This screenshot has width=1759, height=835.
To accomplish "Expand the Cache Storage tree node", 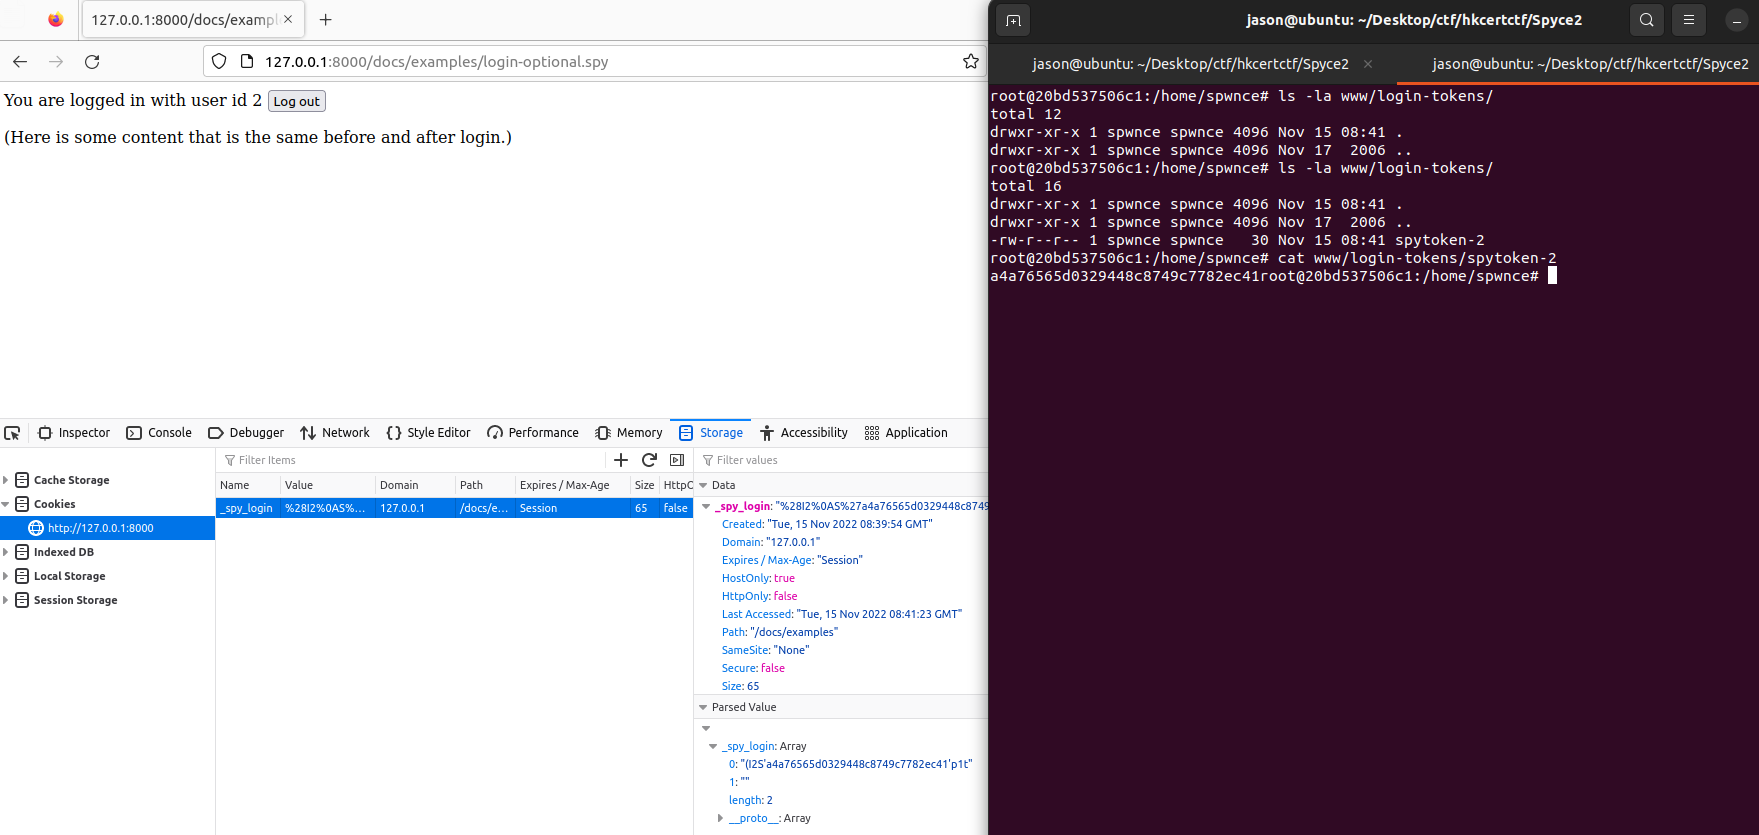I will (x=6, y=480).
